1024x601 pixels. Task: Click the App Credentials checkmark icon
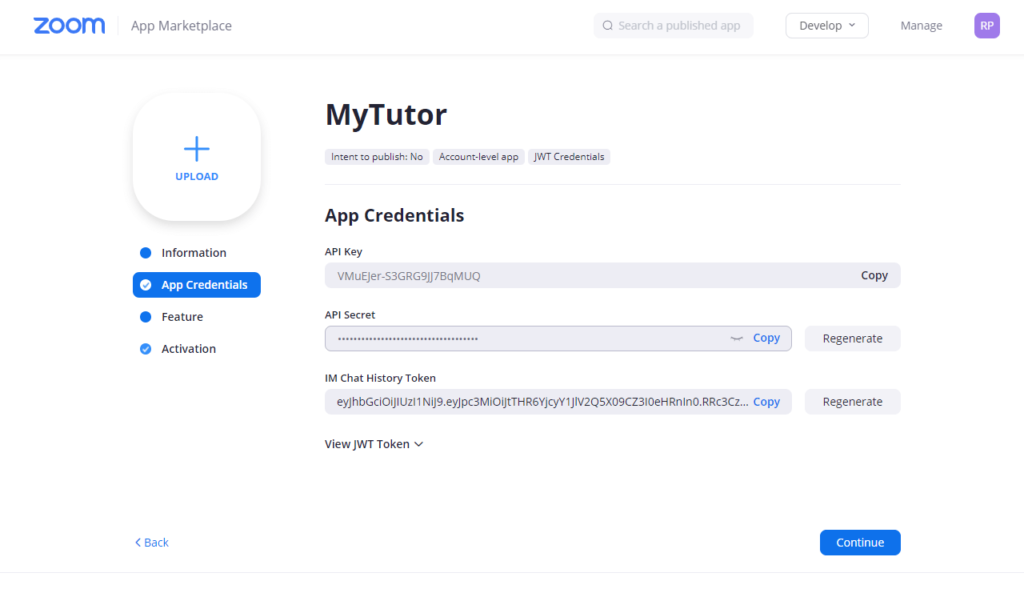144,284
